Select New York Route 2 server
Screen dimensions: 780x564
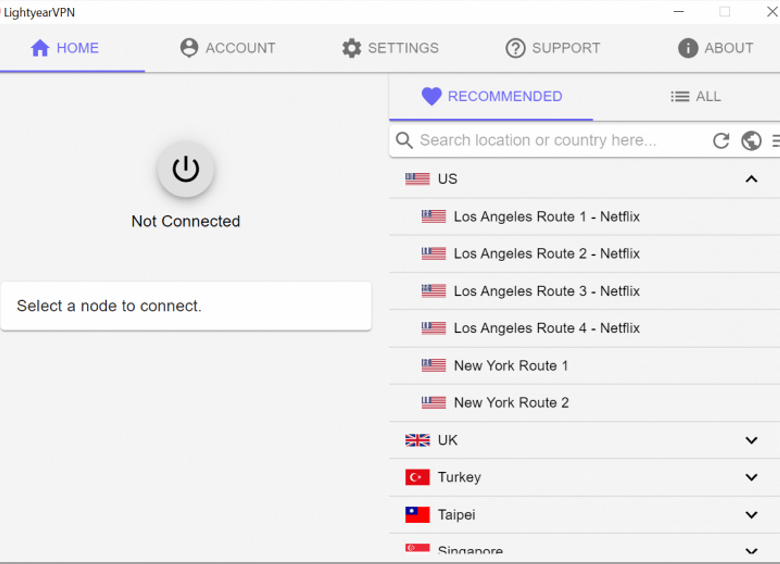click(x=585, y=403)
